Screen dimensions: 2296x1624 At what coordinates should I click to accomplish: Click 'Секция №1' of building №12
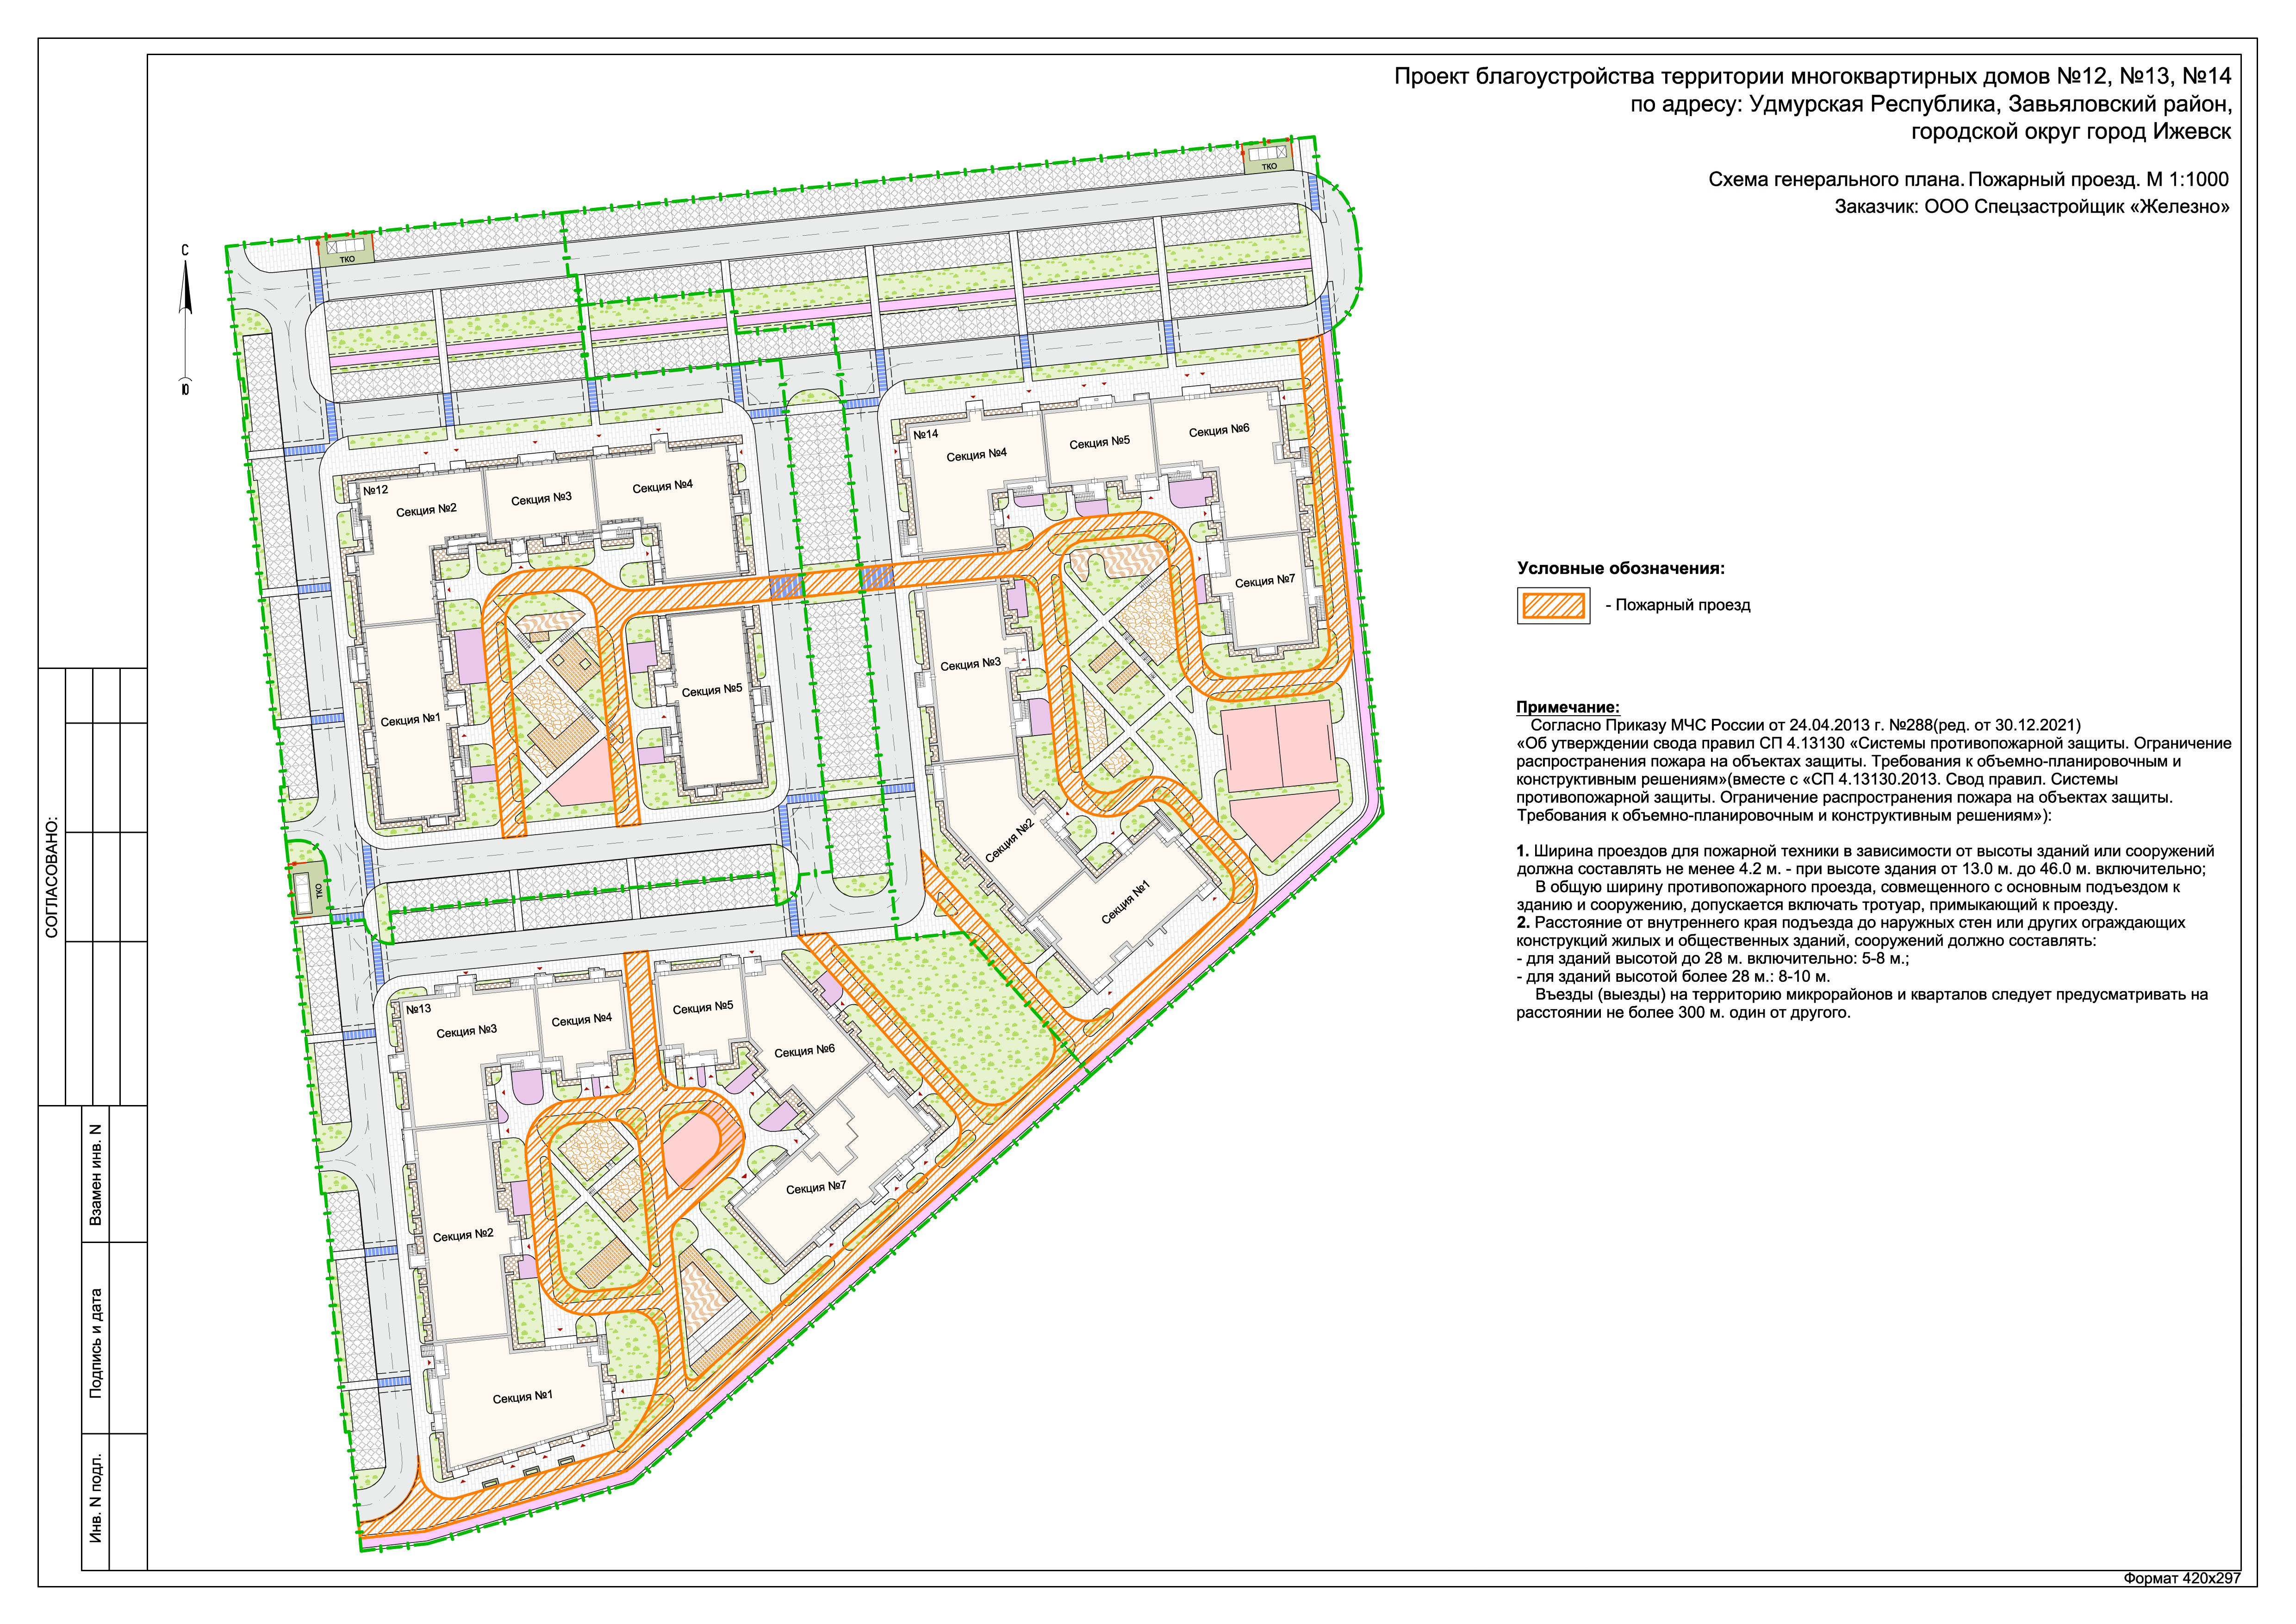[x=411, y=720]
